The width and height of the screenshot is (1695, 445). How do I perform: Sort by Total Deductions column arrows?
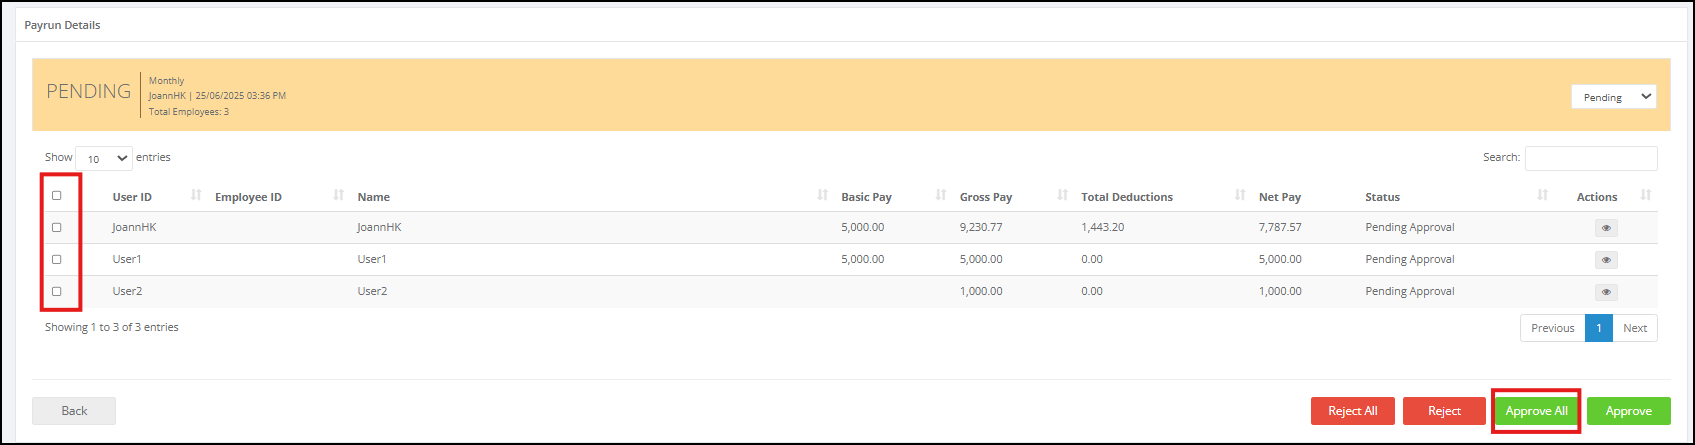click(x=1240, y=195)
